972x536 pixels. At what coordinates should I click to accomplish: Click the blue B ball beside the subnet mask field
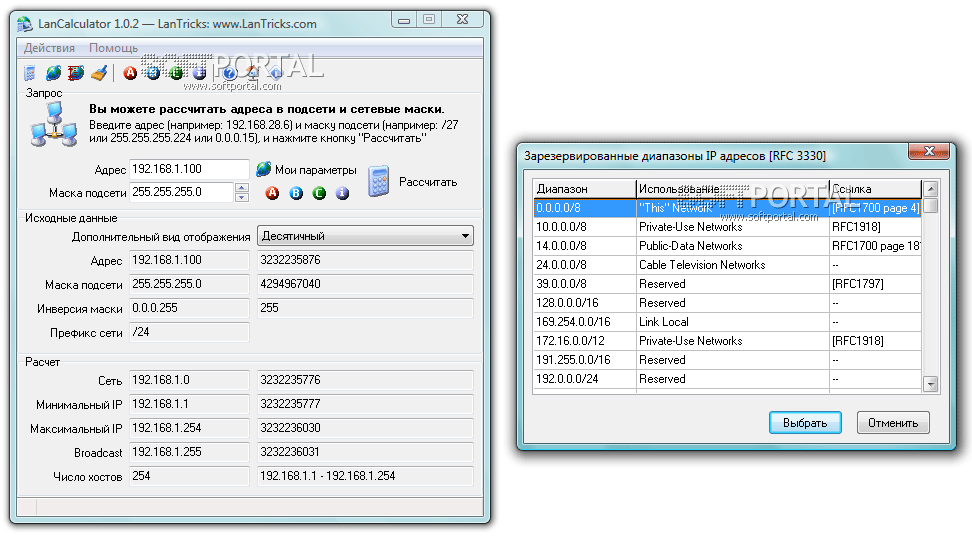click(296, 193)
